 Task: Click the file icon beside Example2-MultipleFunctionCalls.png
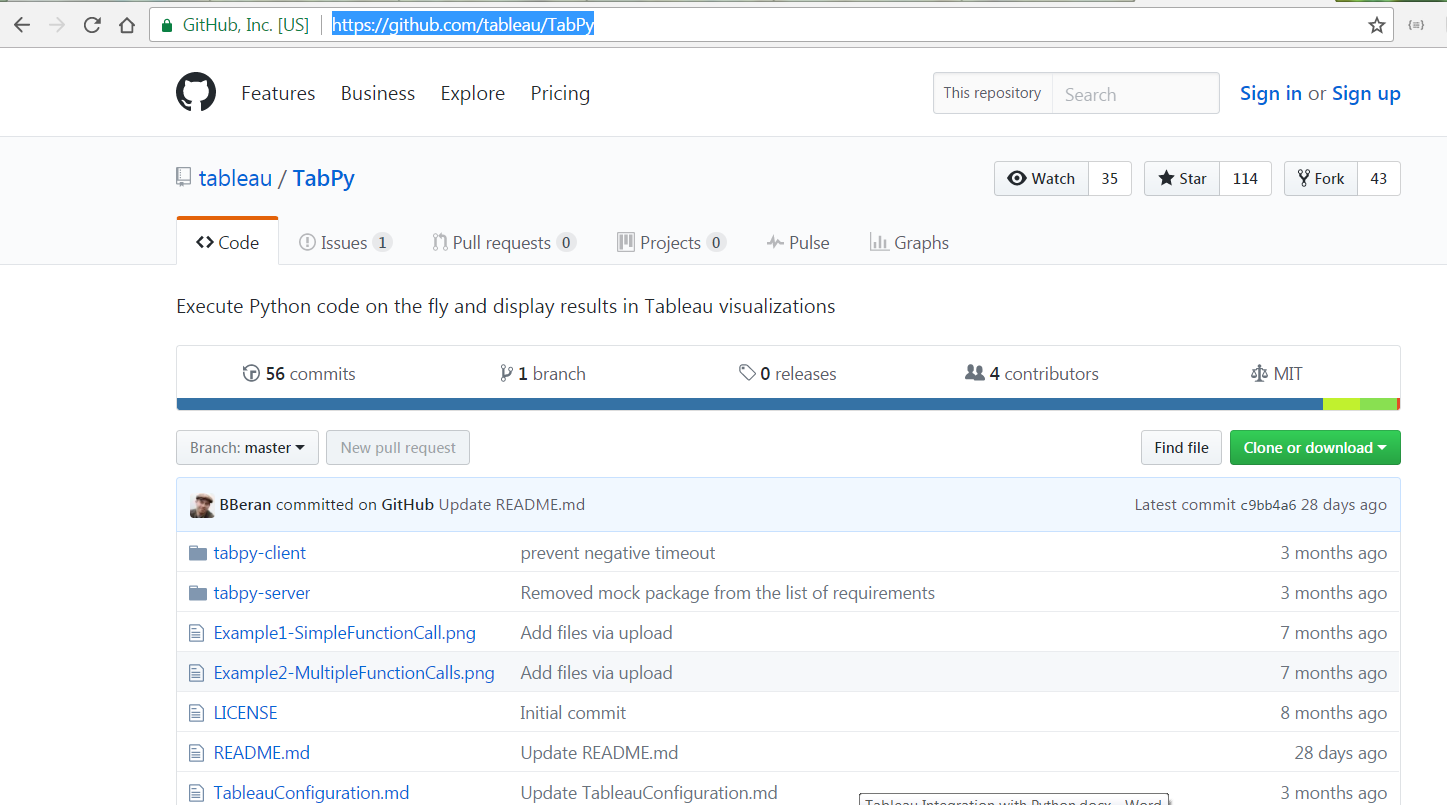[x=196, y=673]
